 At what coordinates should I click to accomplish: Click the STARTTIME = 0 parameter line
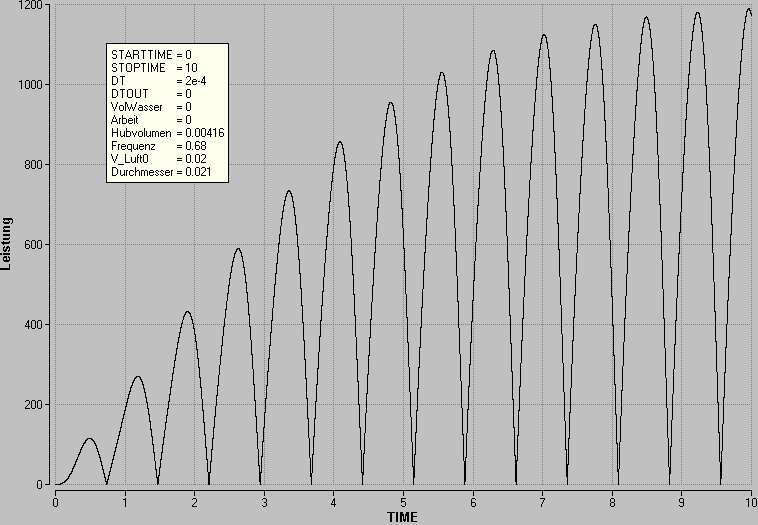(151, 55)
